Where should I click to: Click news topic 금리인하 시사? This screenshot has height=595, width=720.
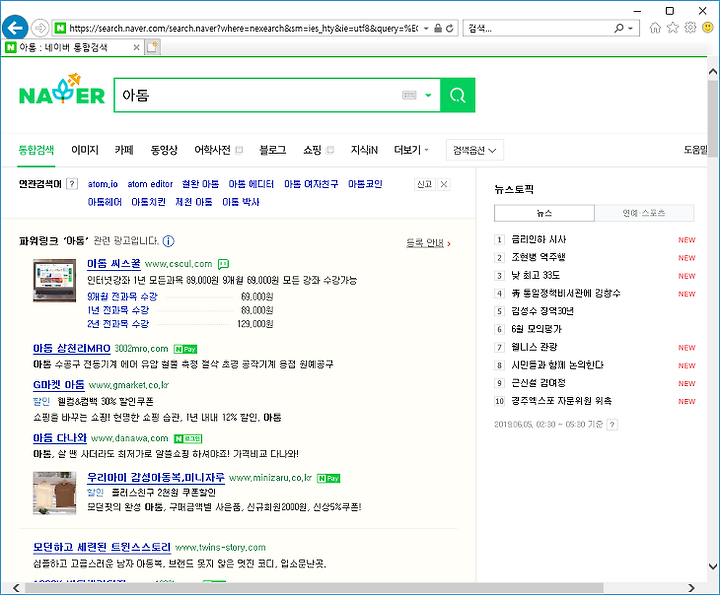coord(539,239)
